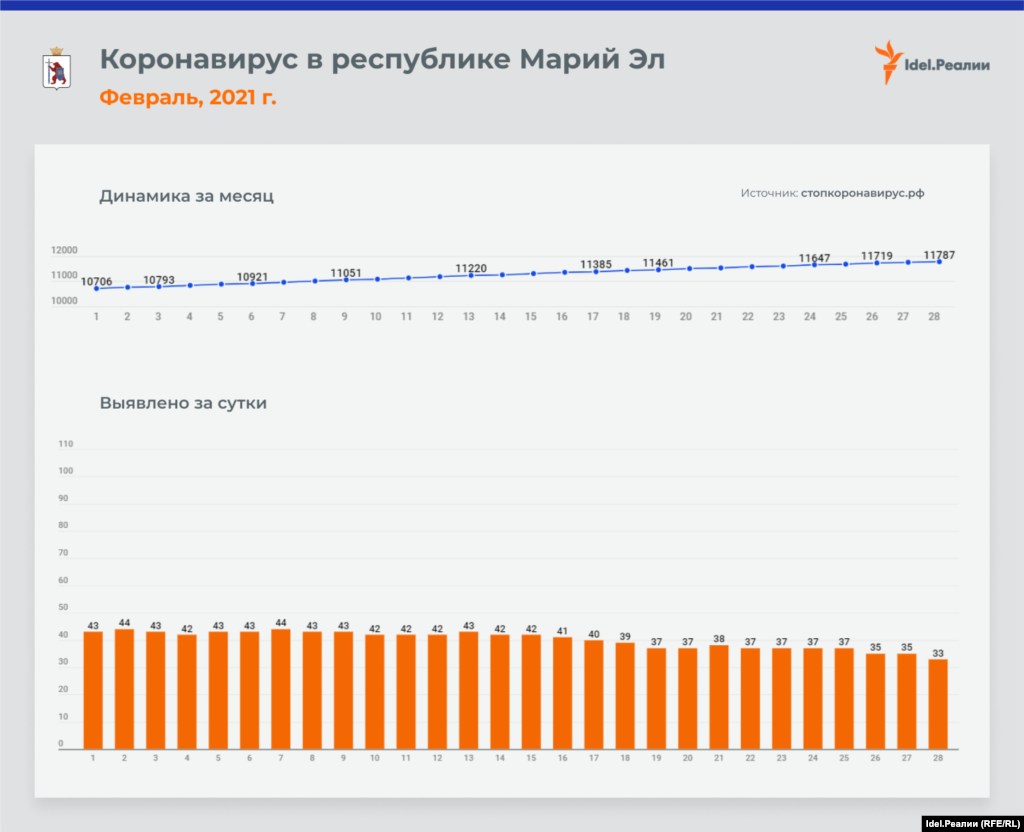Click the "Динамика за месяц" chart heading
This screenshot has height=832, width=1024.
[x=186, y=196]
